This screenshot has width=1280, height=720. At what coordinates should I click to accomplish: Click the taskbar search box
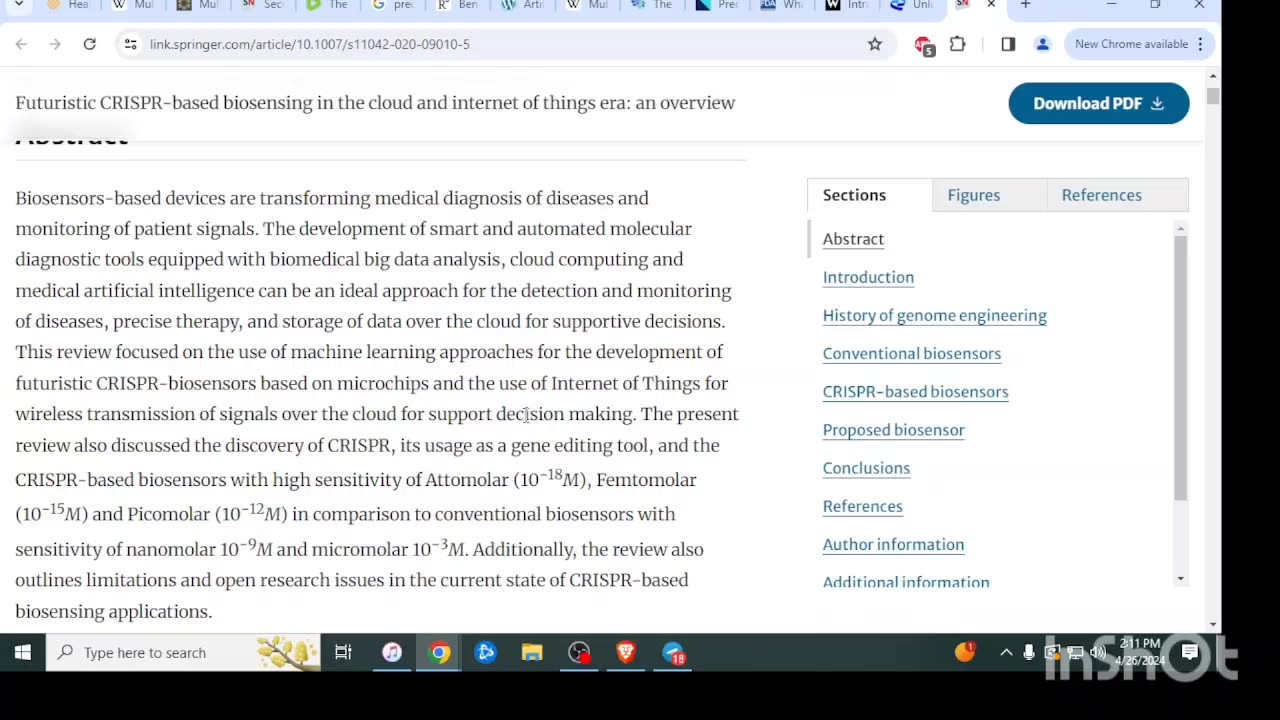183,653
